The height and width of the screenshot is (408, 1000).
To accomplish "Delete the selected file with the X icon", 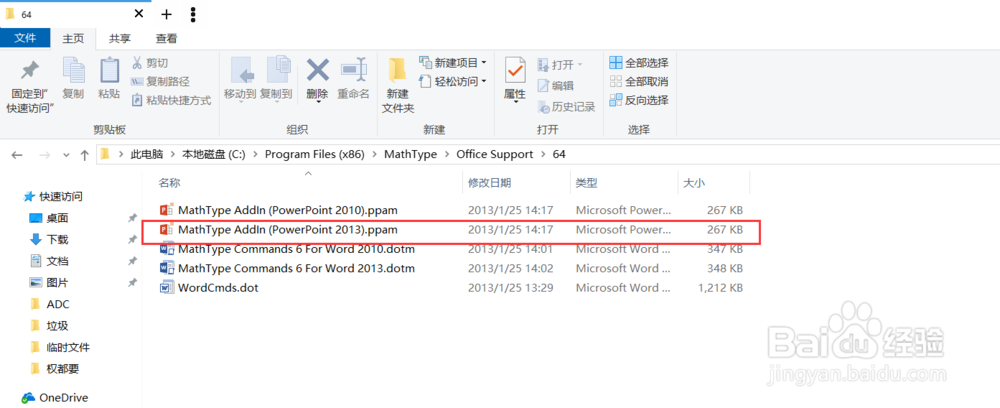I will pos(317,79).
